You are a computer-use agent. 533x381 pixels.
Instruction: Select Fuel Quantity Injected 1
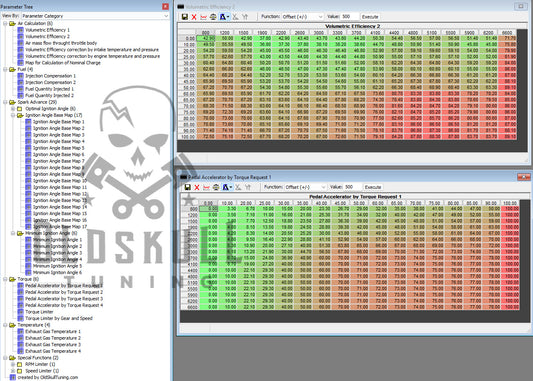(49, 89)
